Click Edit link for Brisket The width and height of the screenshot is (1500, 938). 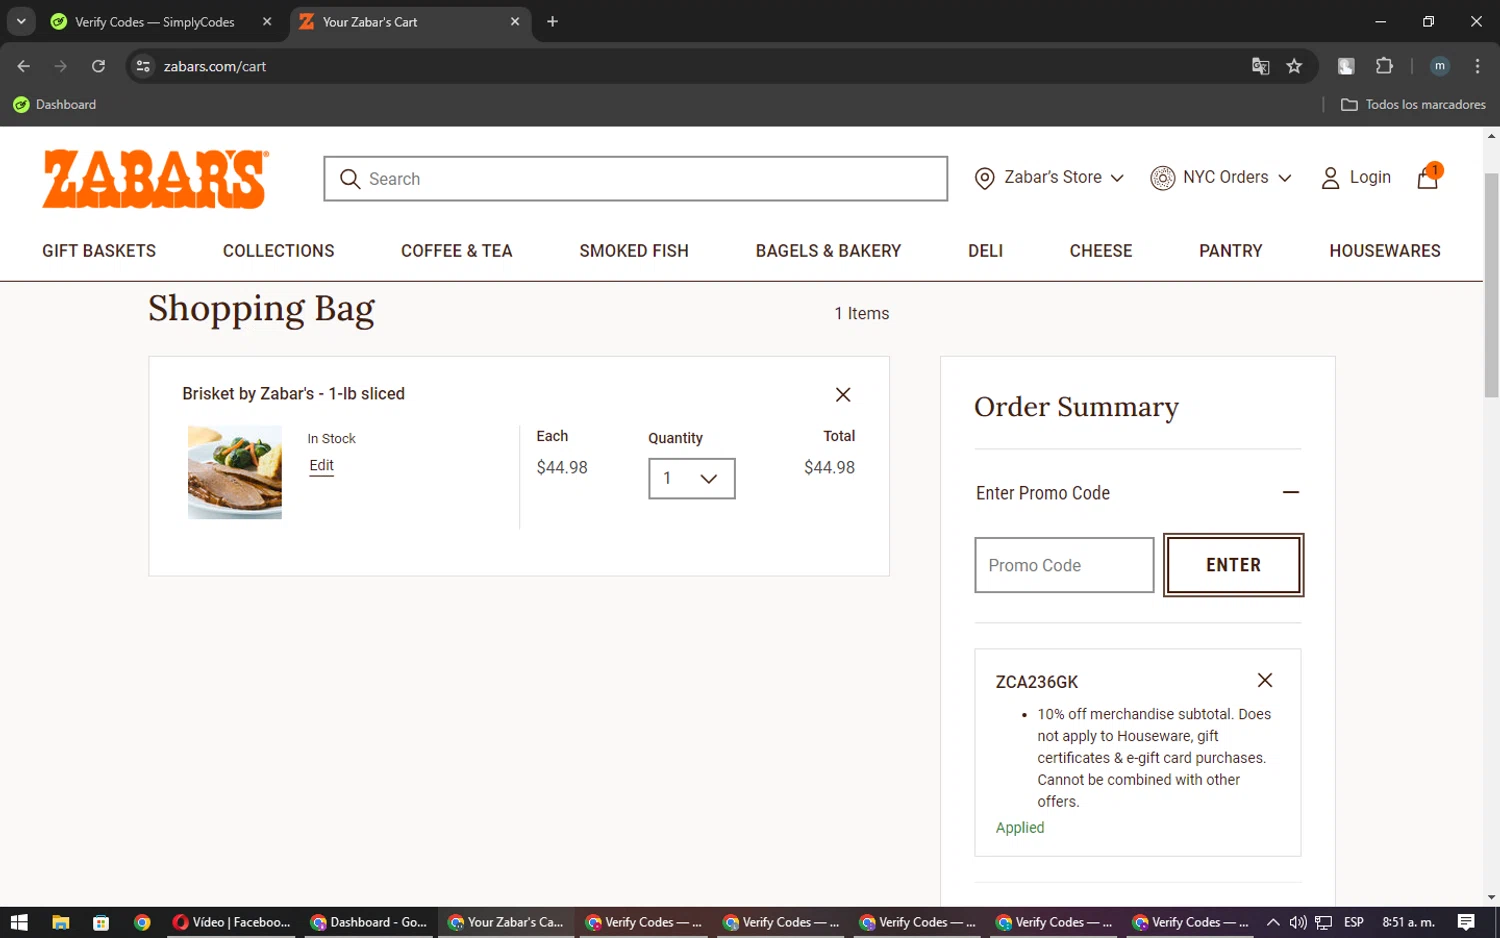click(x=321, y=466)
